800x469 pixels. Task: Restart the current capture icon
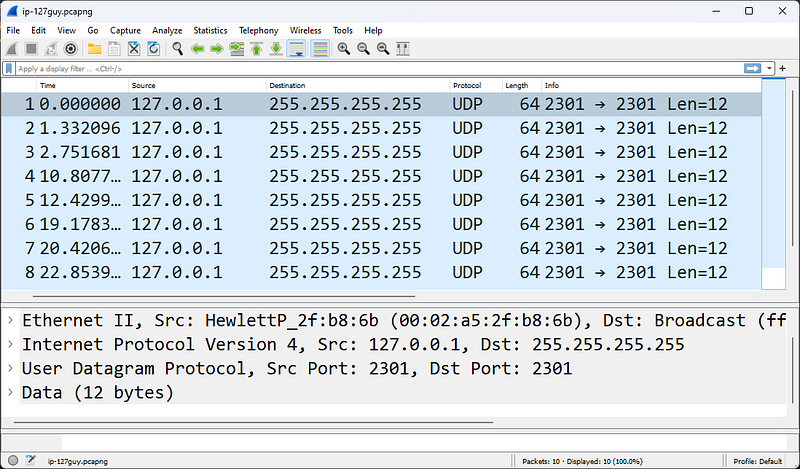click(51, 49)
